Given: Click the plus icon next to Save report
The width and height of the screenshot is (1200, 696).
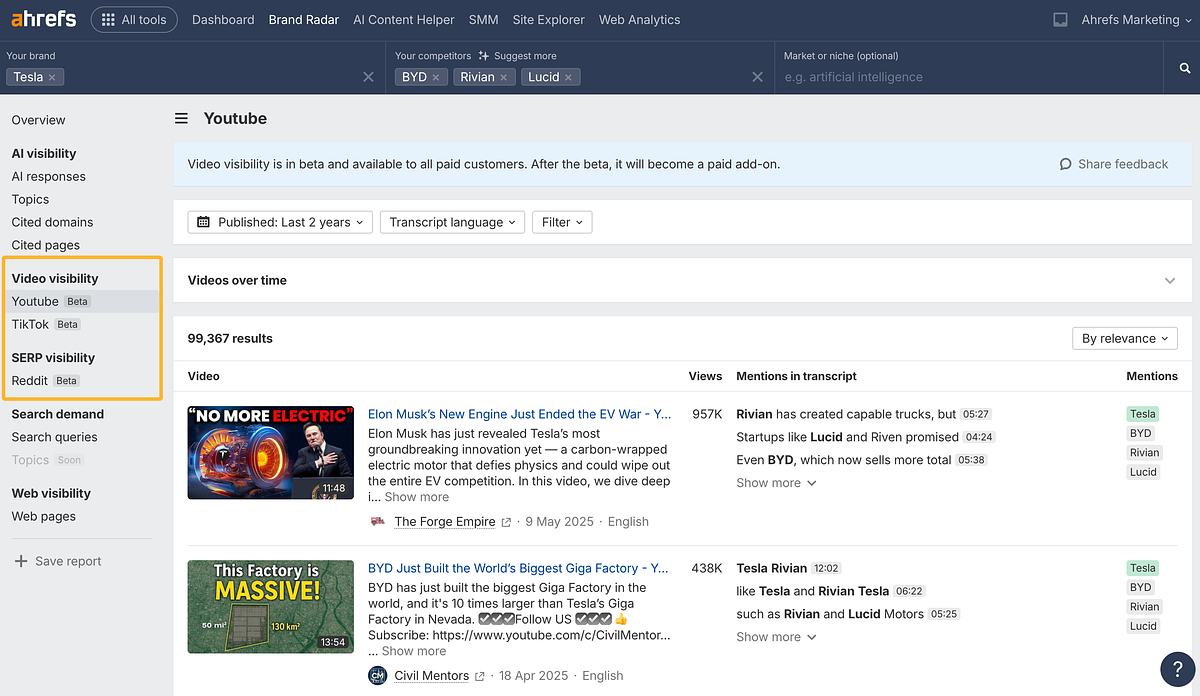Looking at the screenshot, I should [22, 561].
